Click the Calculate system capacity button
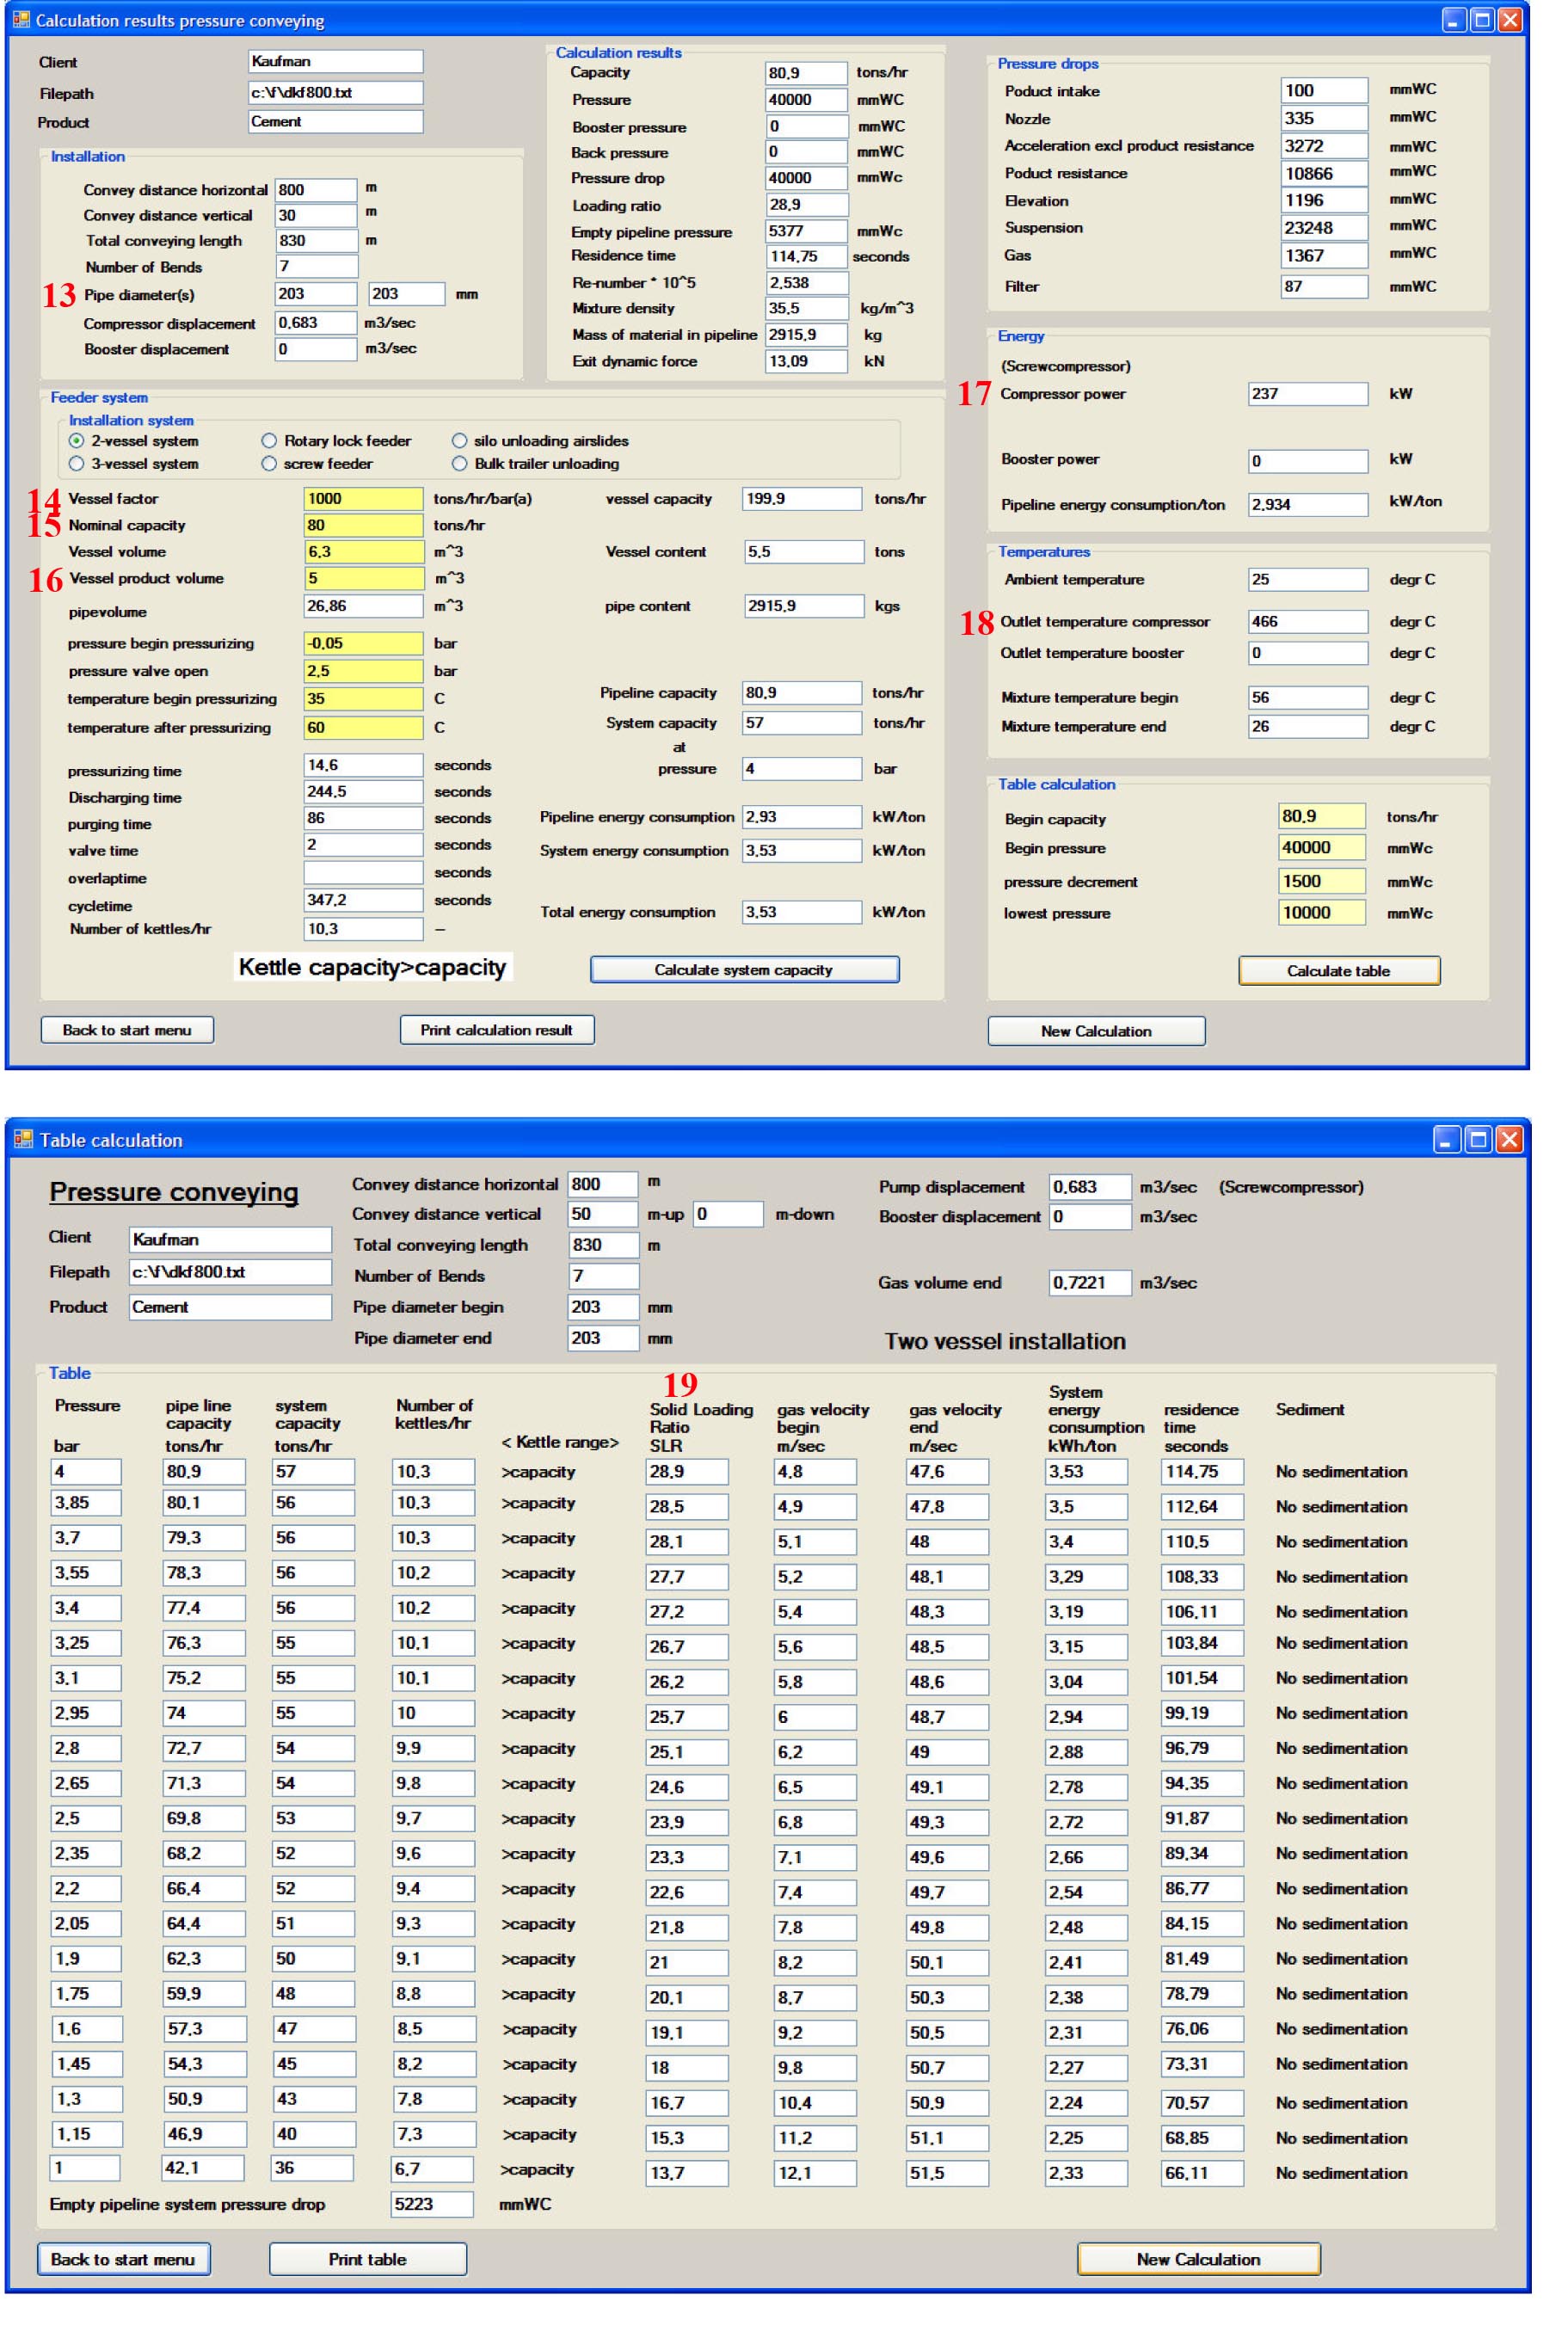1568x2344 pixels. pyautogui.click(x=744, y=970)
